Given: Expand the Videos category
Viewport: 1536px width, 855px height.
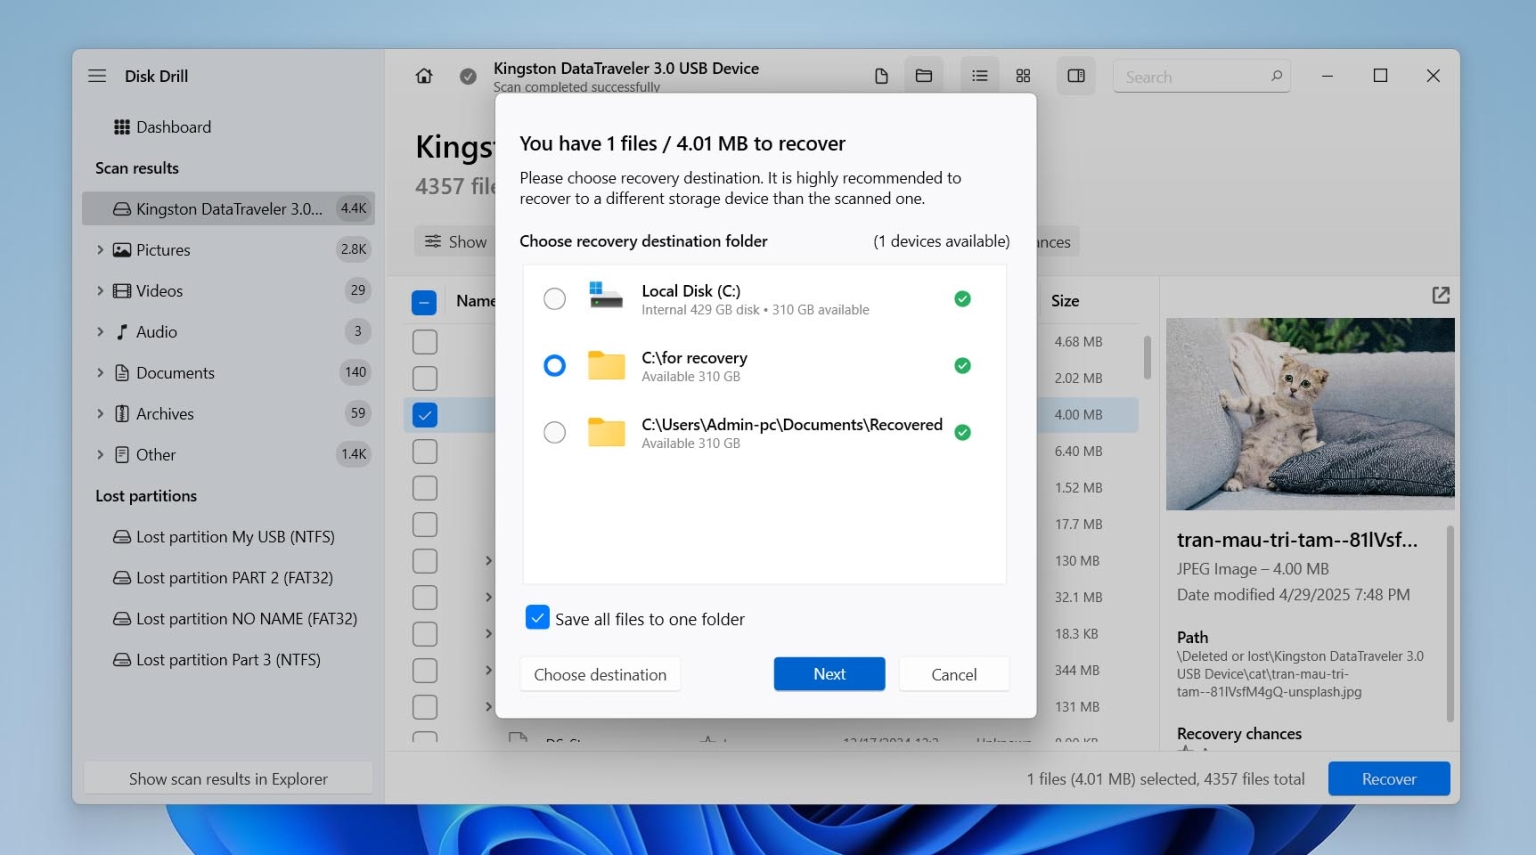Looking at the screenshot, I should (100, 291).
